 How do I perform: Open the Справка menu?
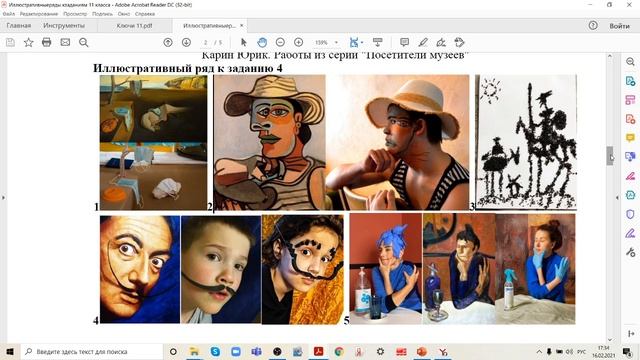pyautogui.click(x=144, y=14)
